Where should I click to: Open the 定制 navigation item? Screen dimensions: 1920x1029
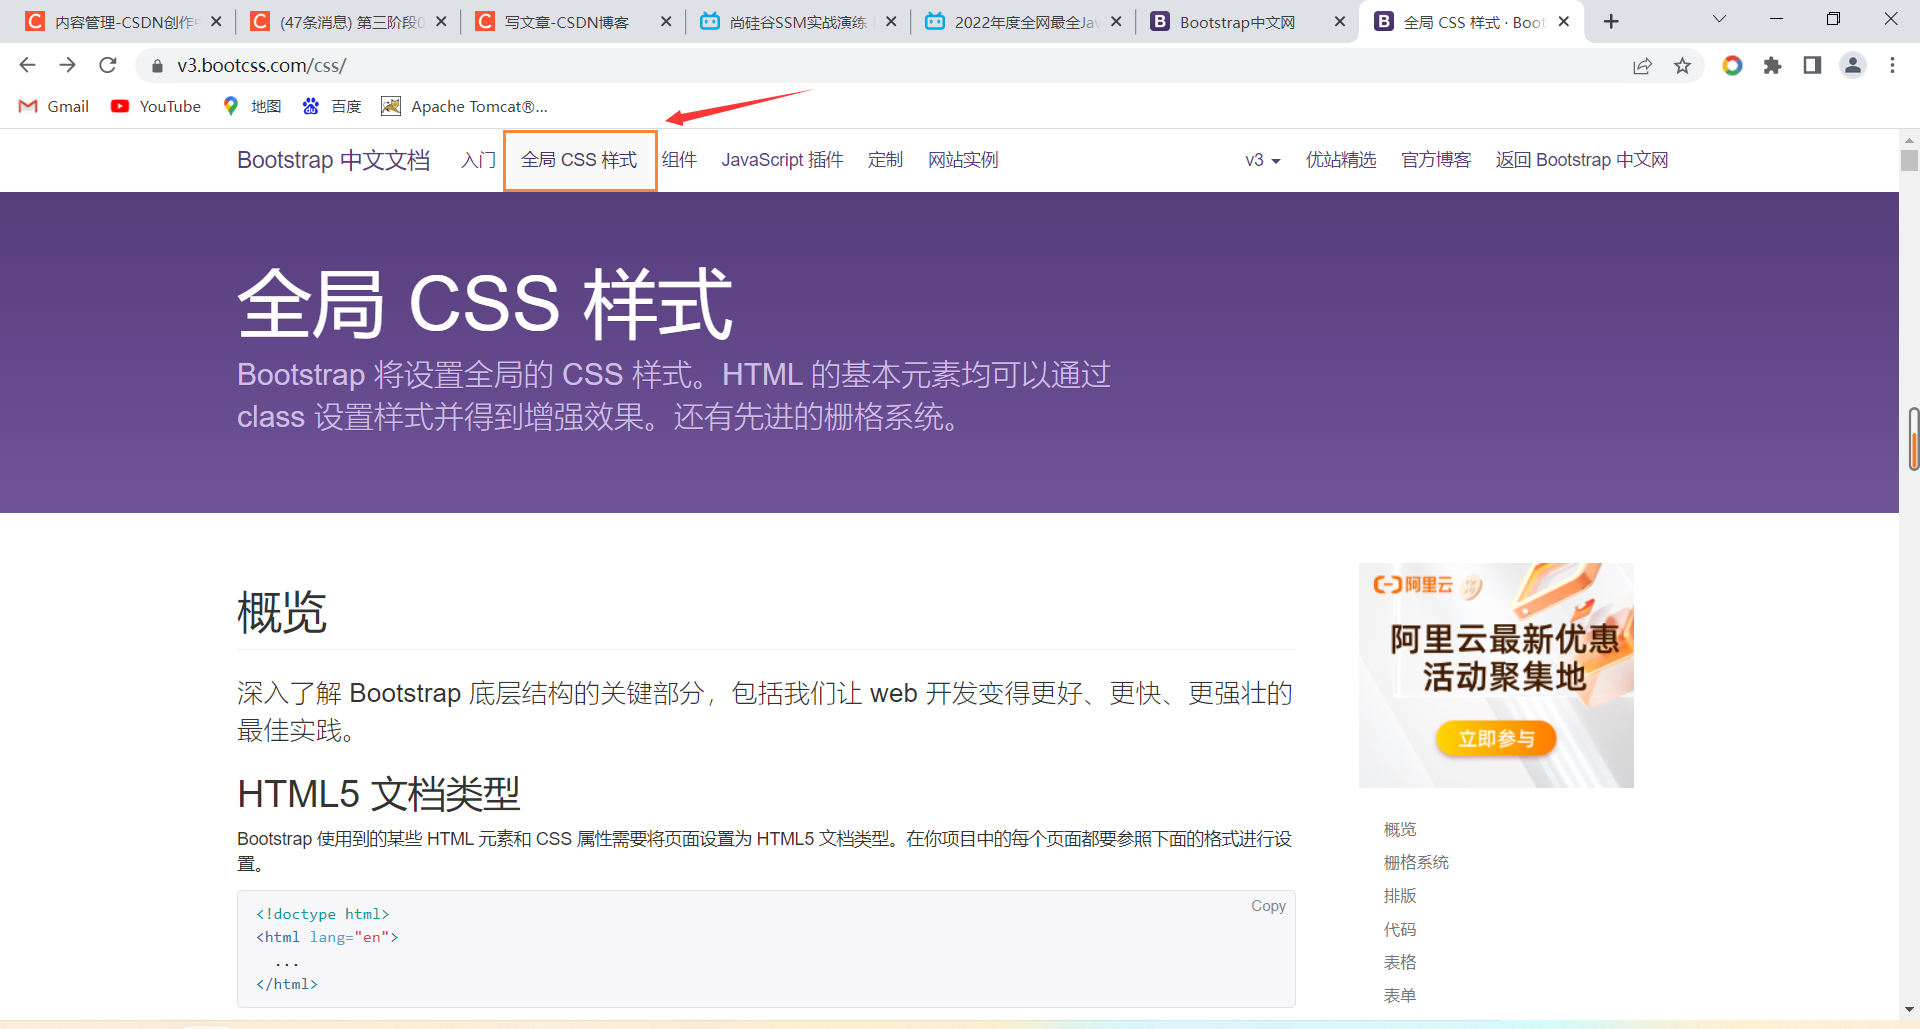click(885, 160)
